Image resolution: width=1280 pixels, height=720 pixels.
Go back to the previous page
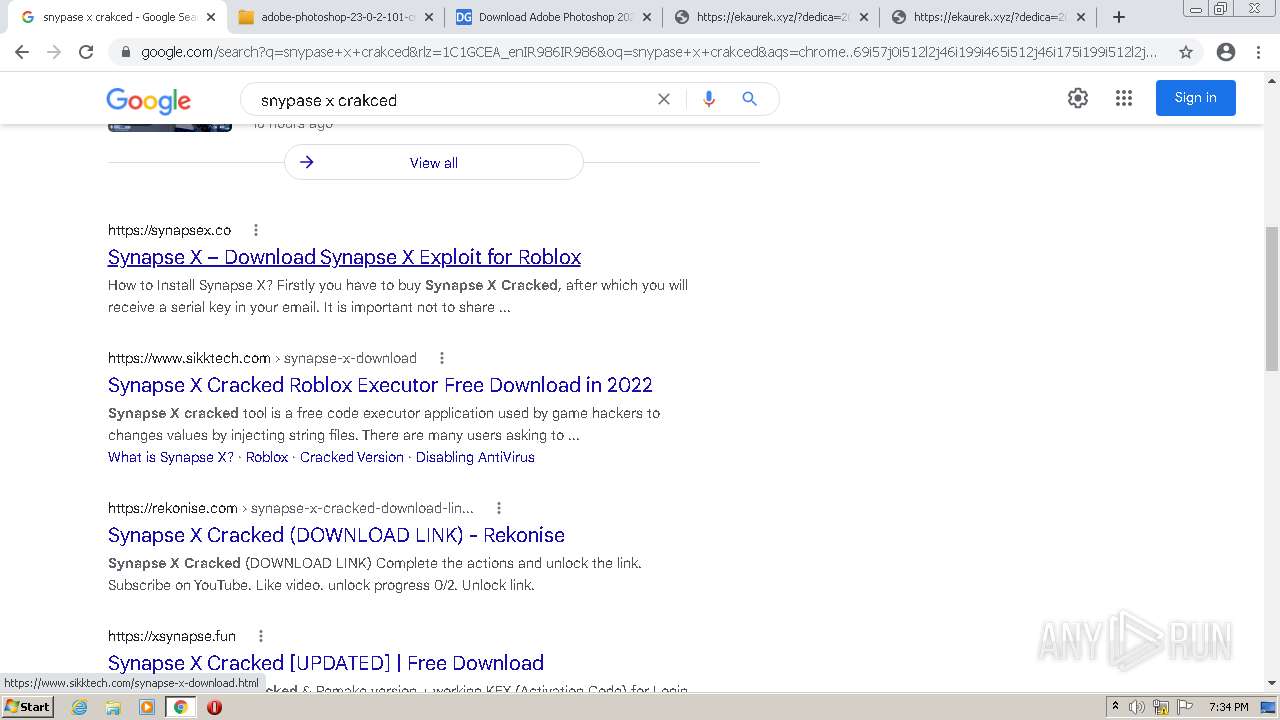(x=22, y=52)
